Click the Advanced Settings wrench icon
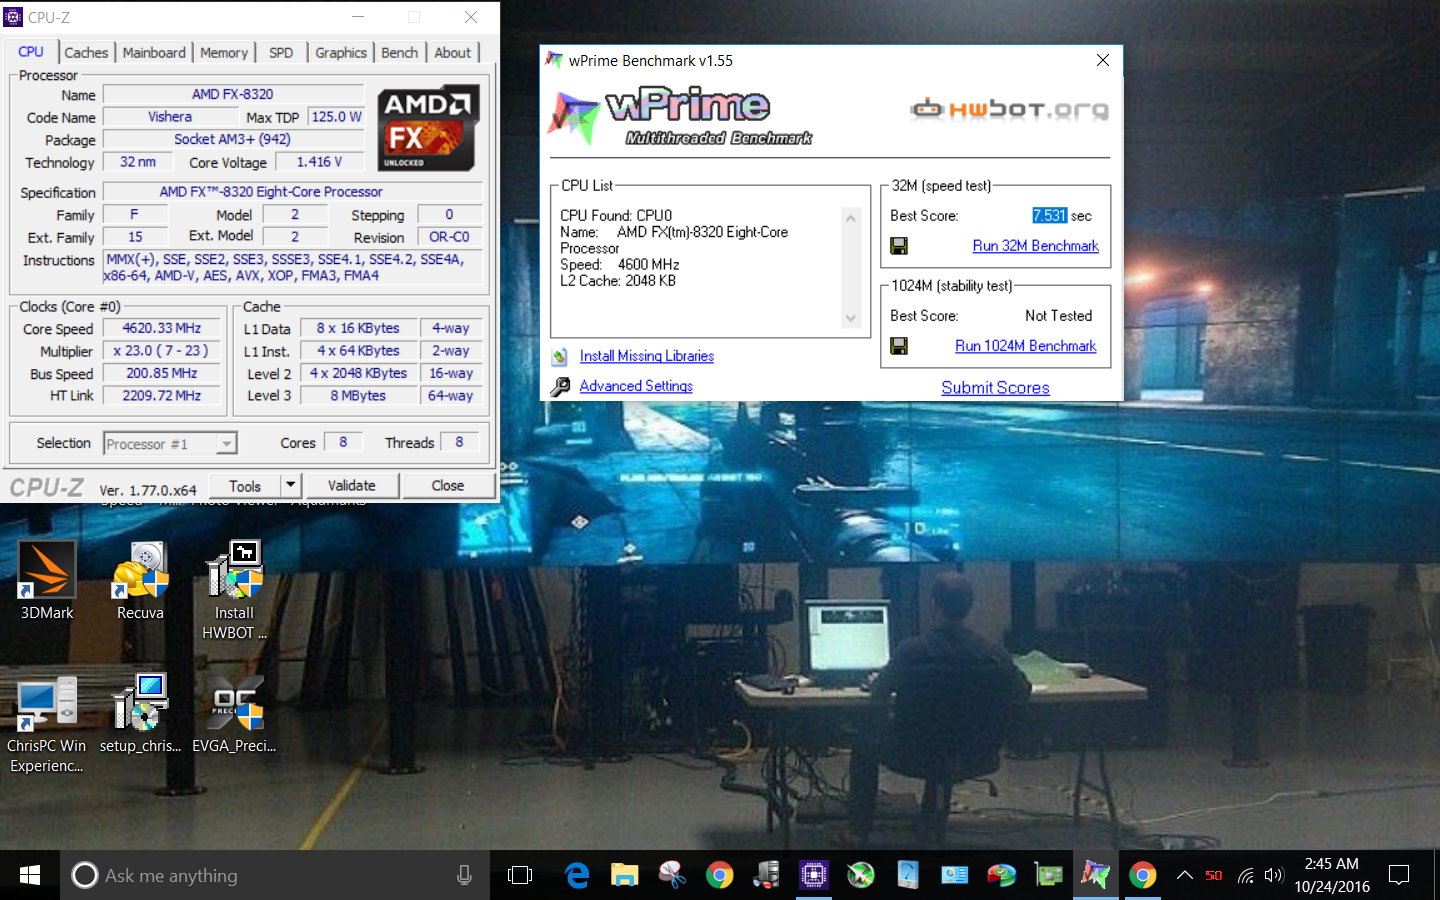 560,386
